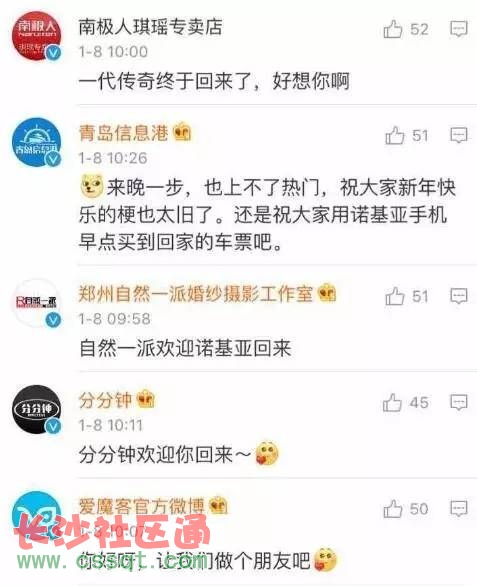This screenshot has height=586, width=477.
Task: Open username link 青岛信息港
Action: coord(123,133)
